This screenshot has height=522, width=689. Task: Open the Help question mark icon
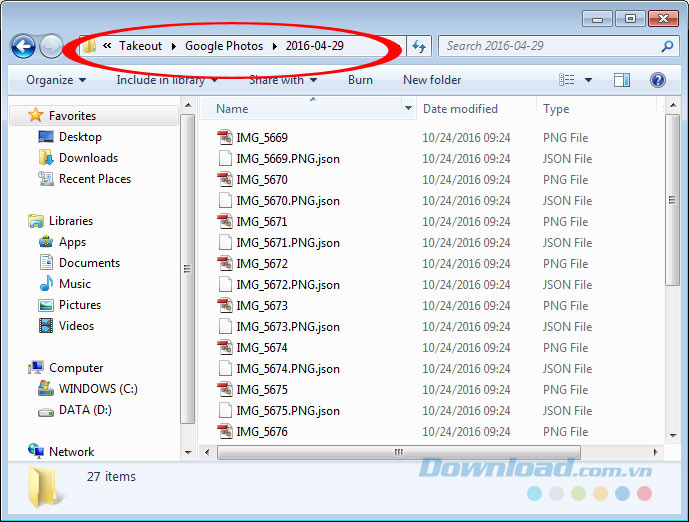point(657,80)
